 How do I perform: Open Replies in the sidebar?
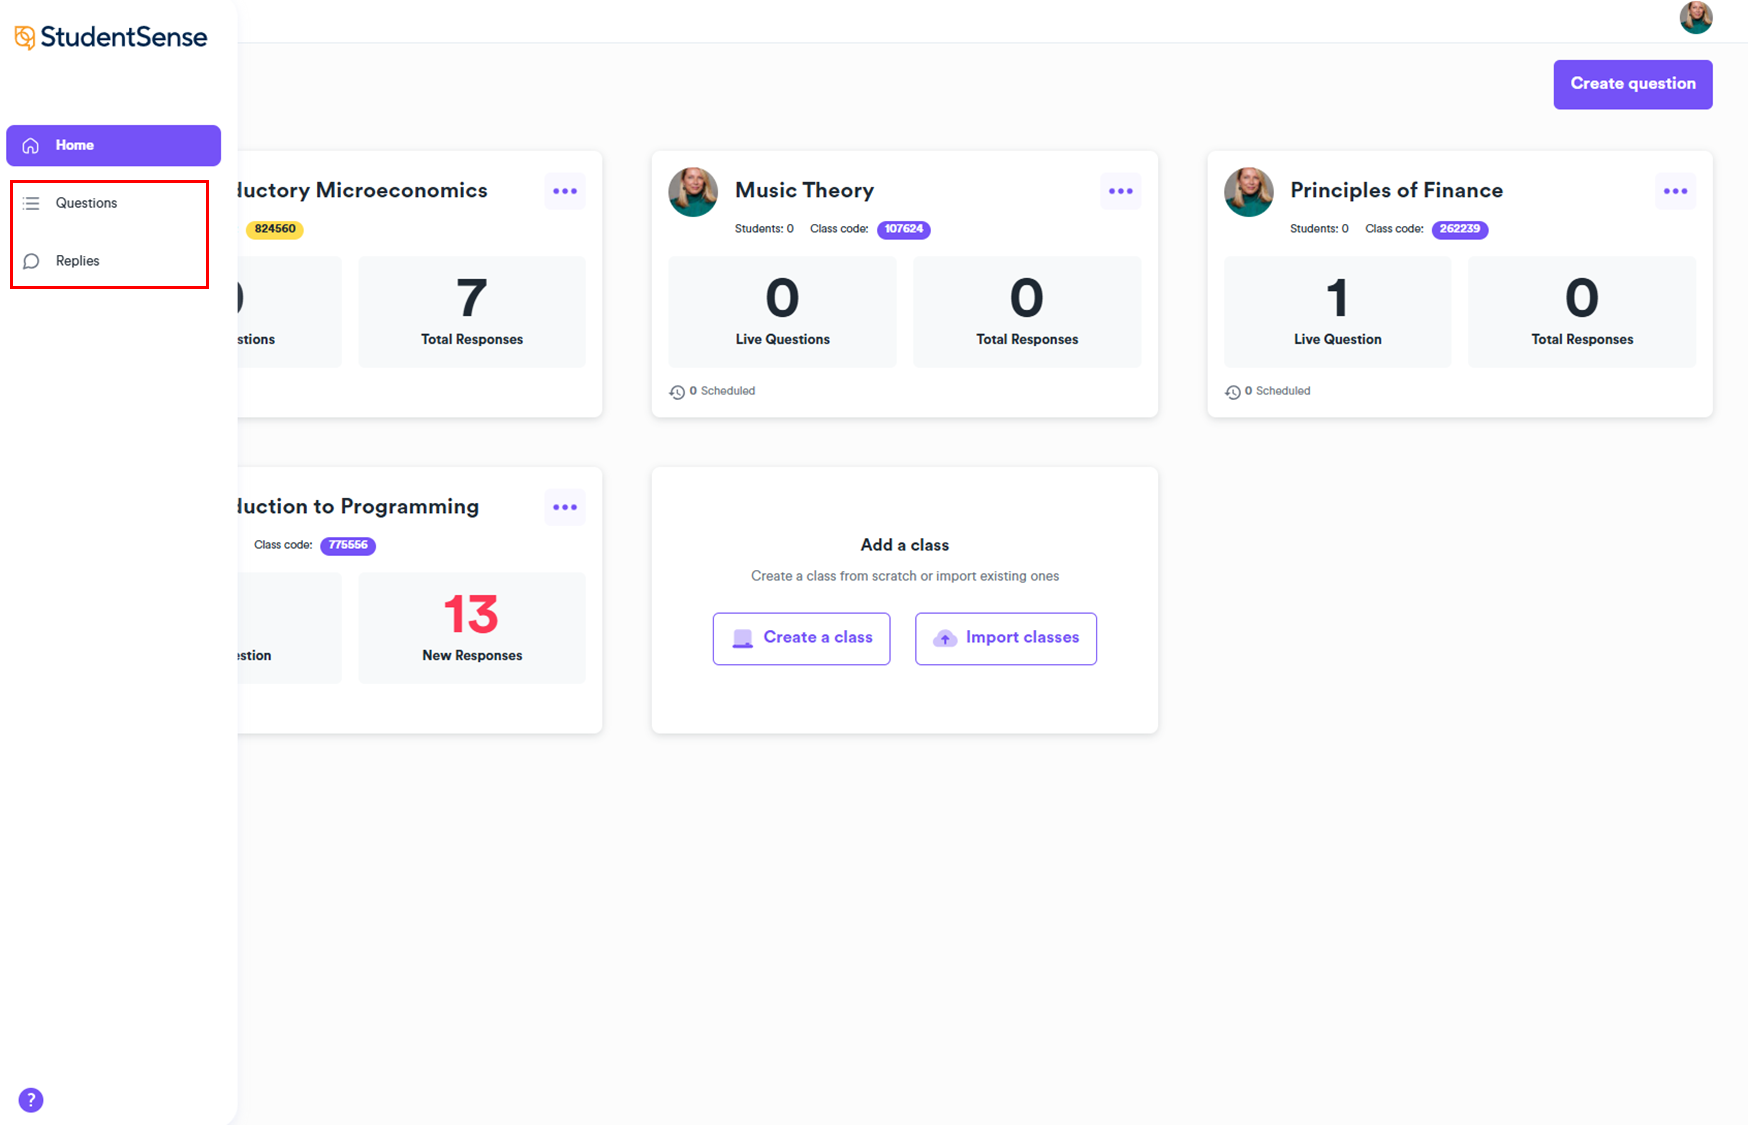[77, 261]
